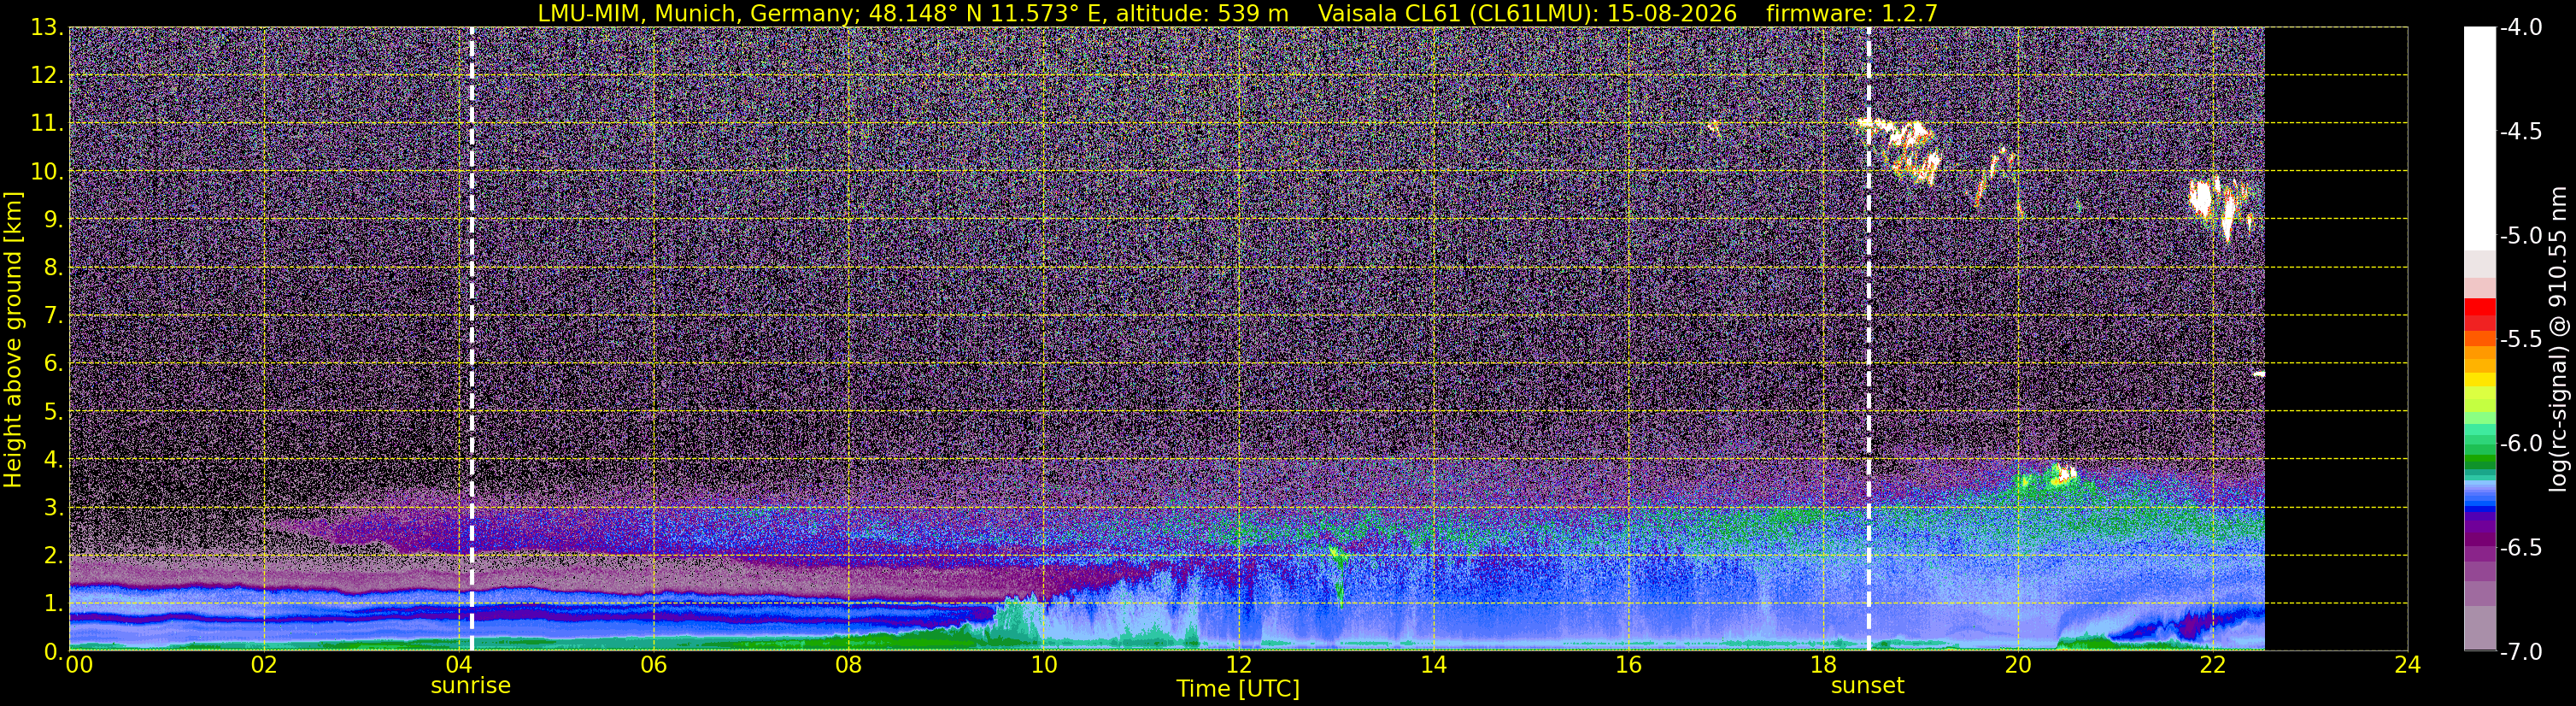Click the white dashed sunrise marker line
This screenshot has height=706, width=2576.
click(471, 339)
